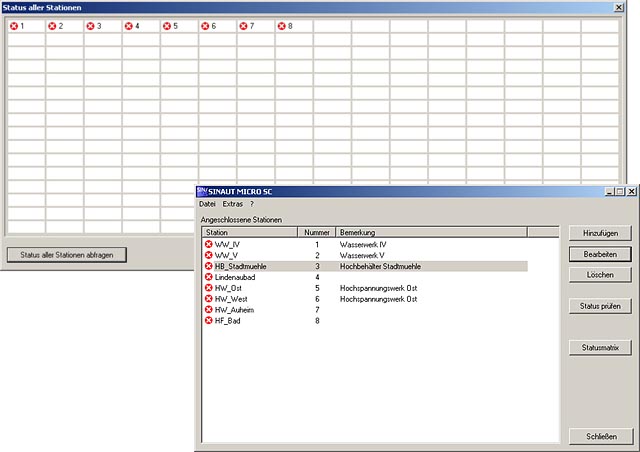The image size is (640, 452).
Task: Sort list by the Nummer column header
Action: 316,232
